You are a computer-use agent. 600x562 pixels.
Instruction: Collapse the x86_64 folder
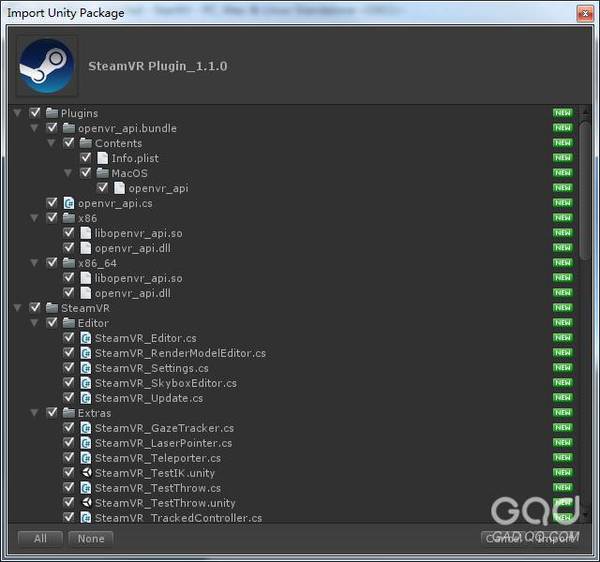point(34,263)
